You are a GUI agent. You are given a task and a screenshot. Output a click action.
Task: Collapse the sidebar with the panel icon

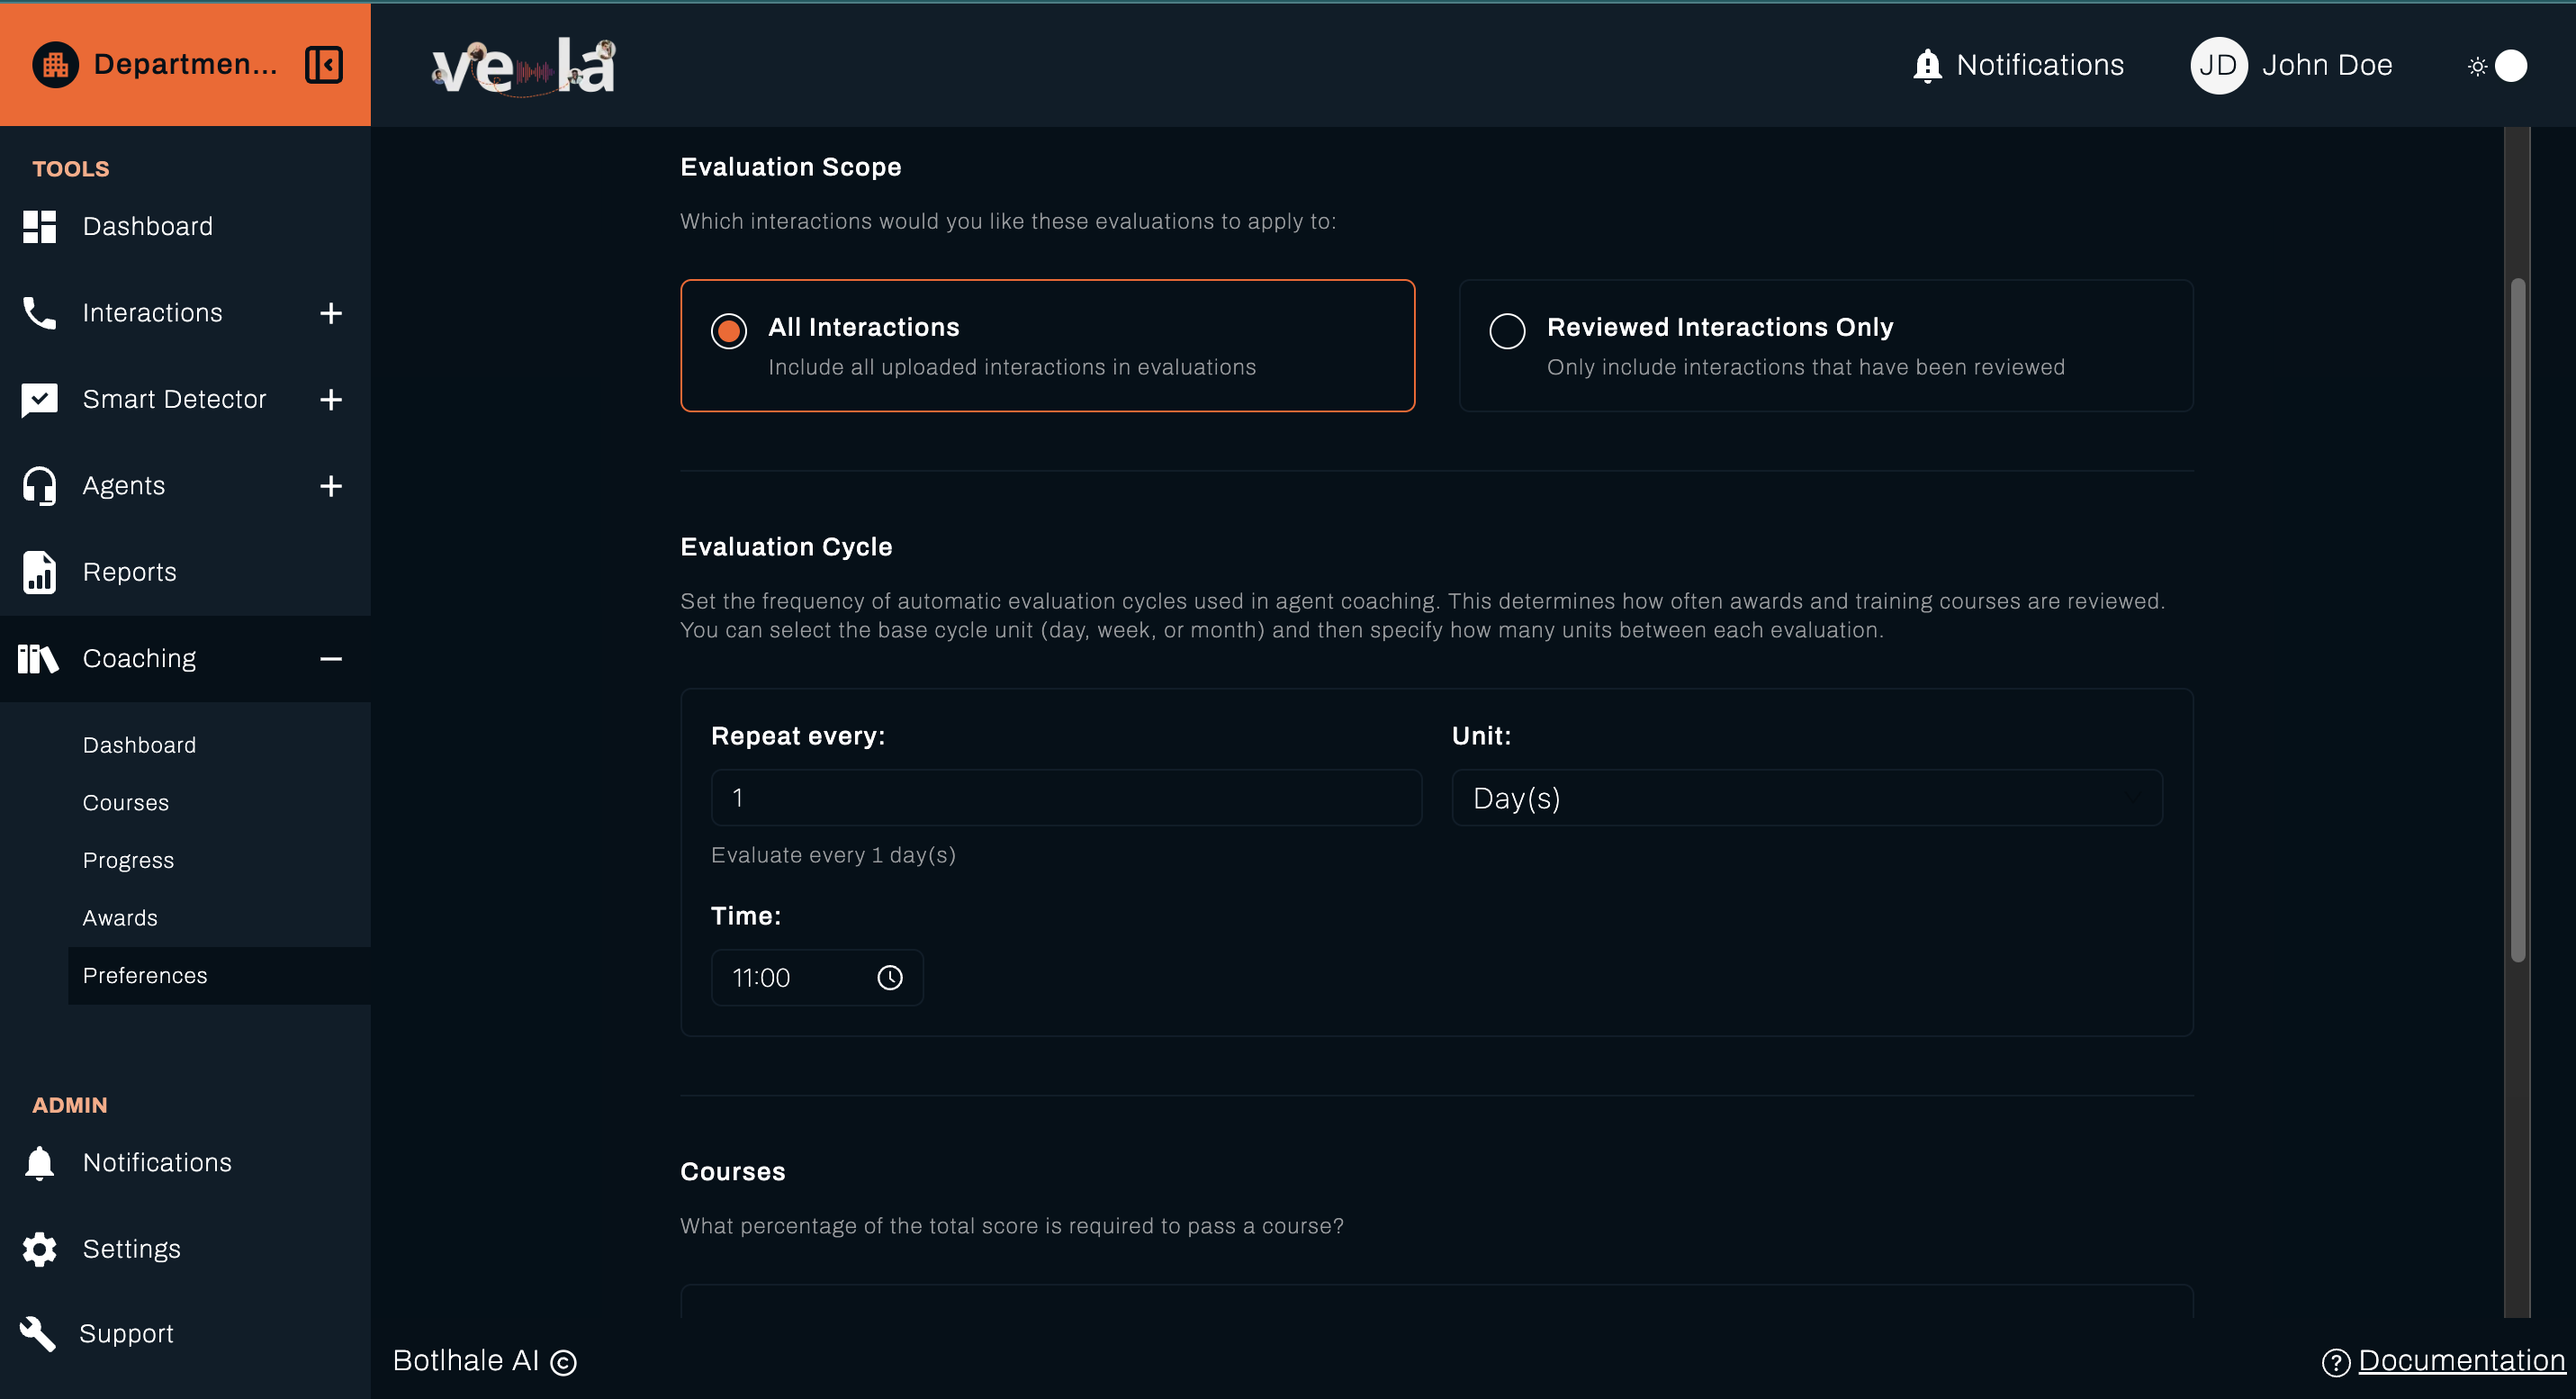[x=323, y=64]
